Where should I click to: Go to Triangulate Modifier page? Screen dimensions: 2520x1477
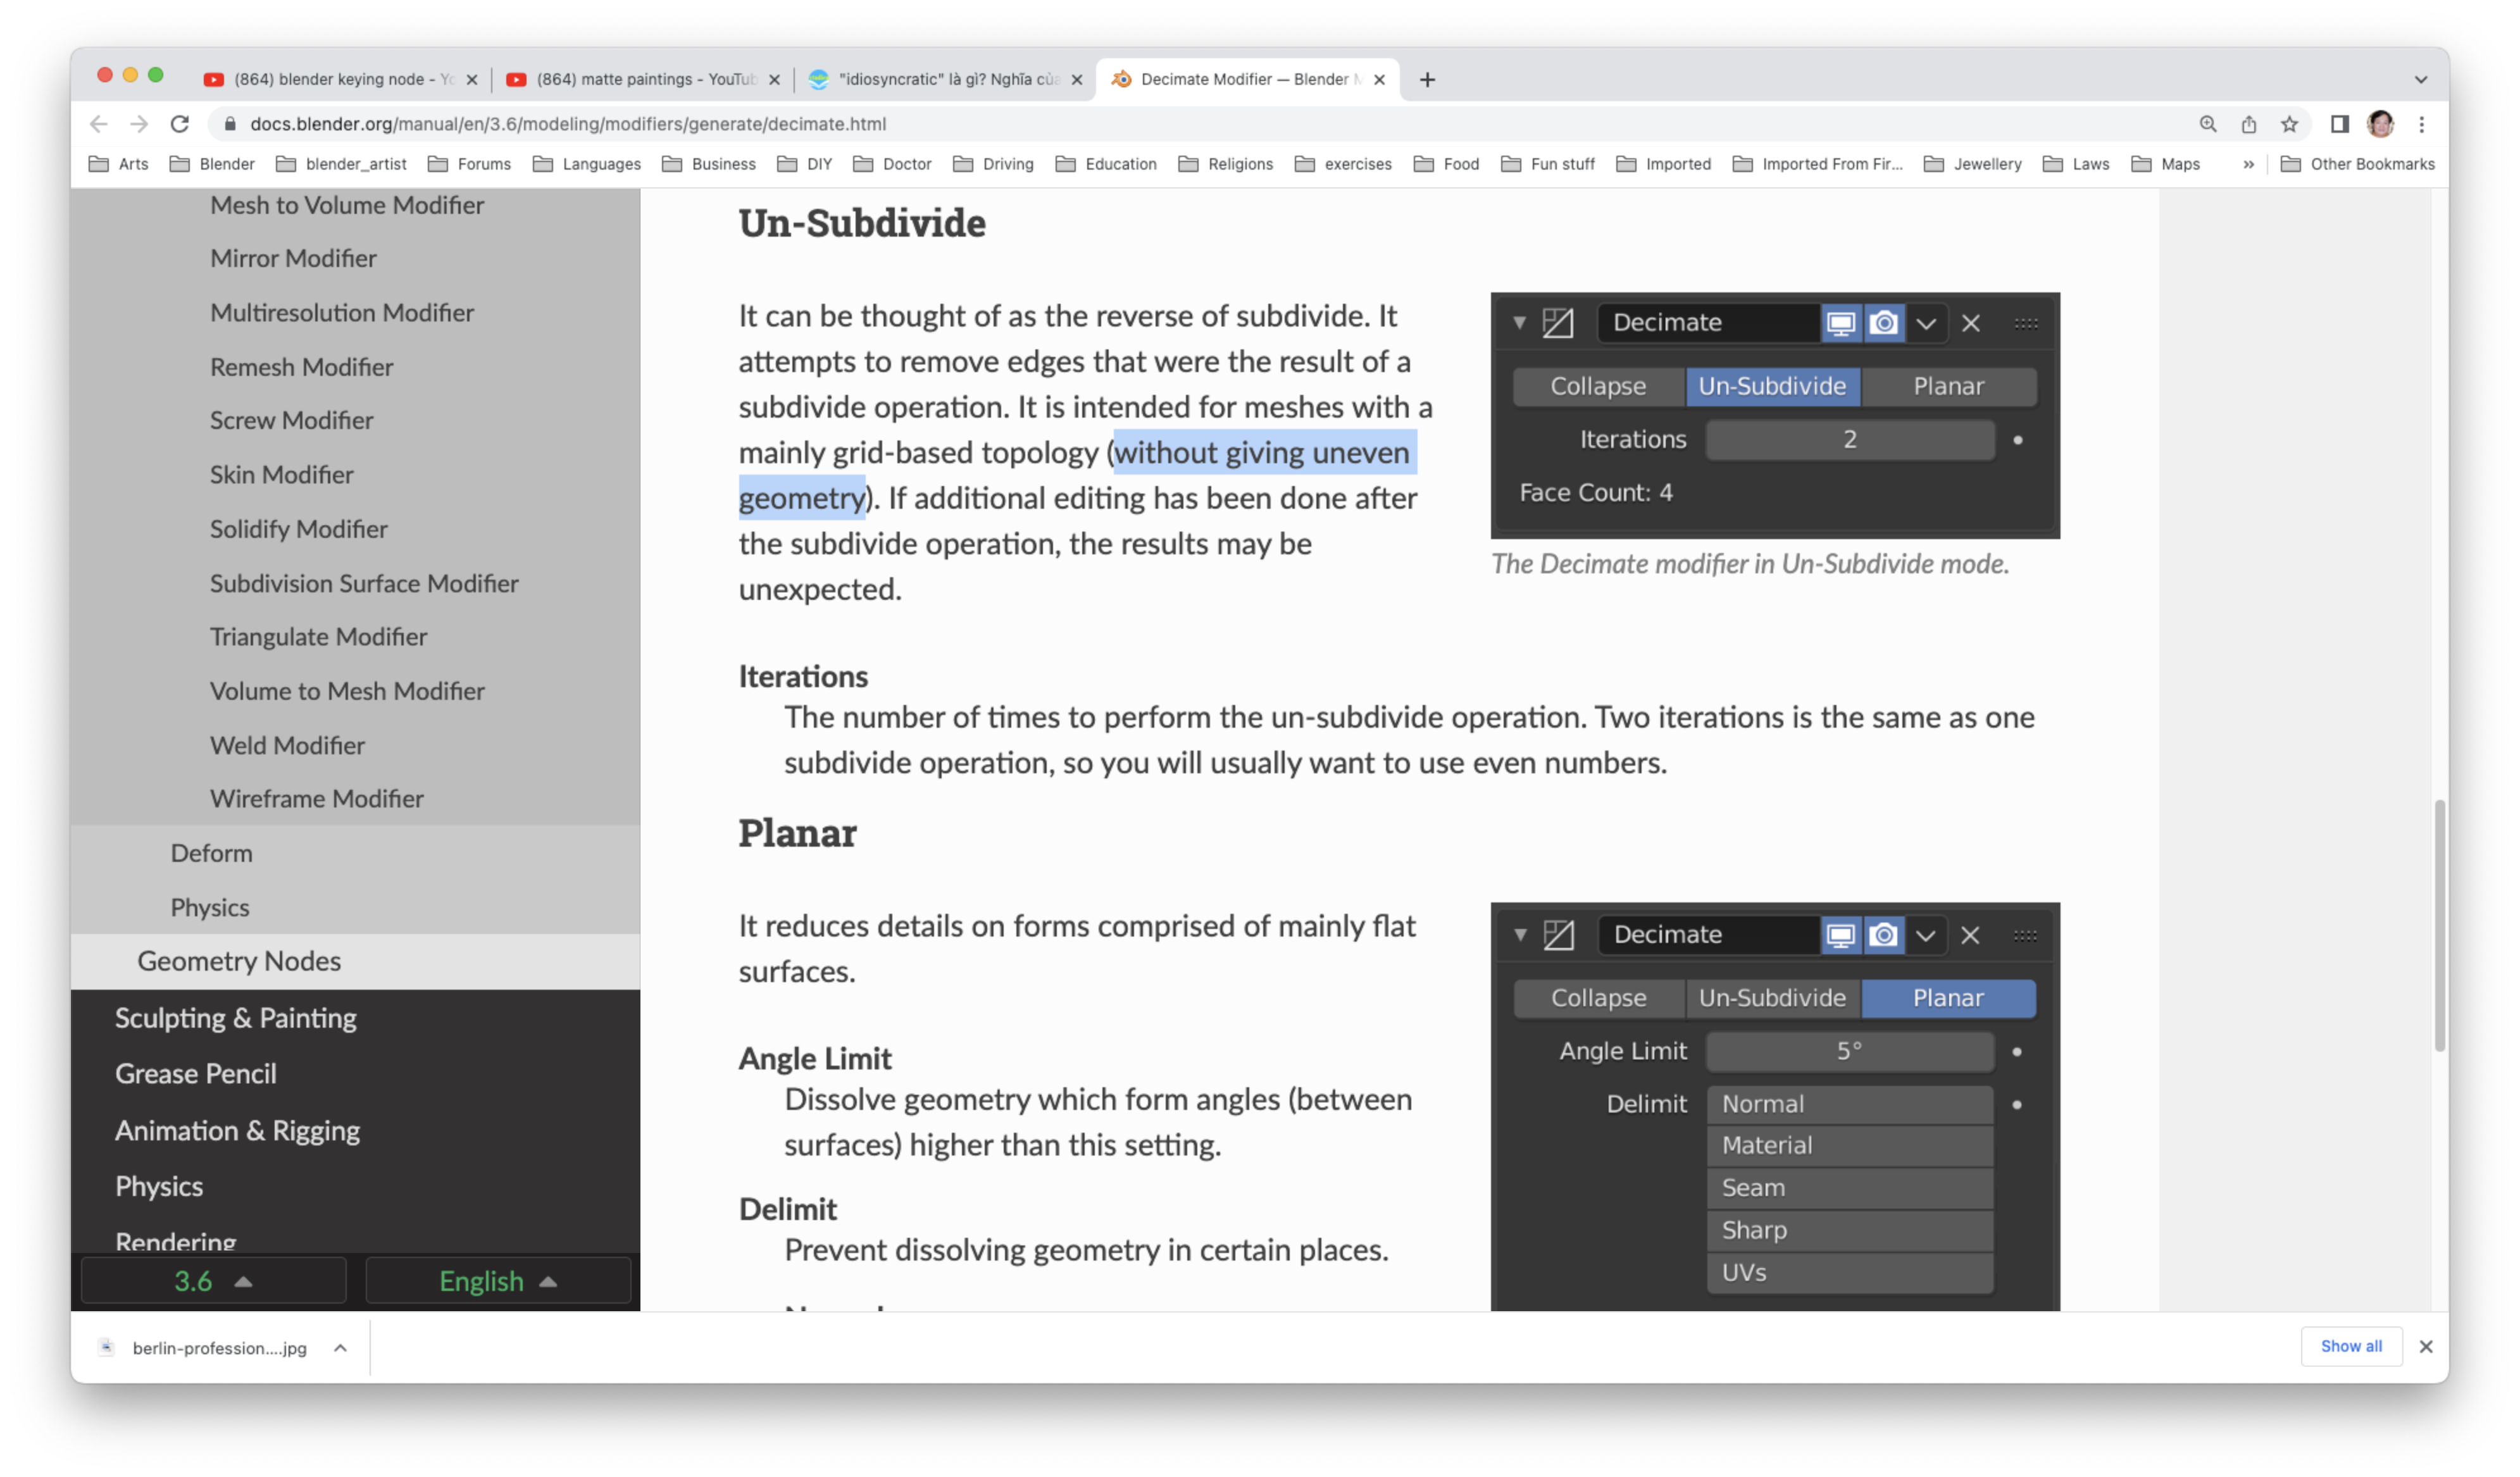(318, 636)
